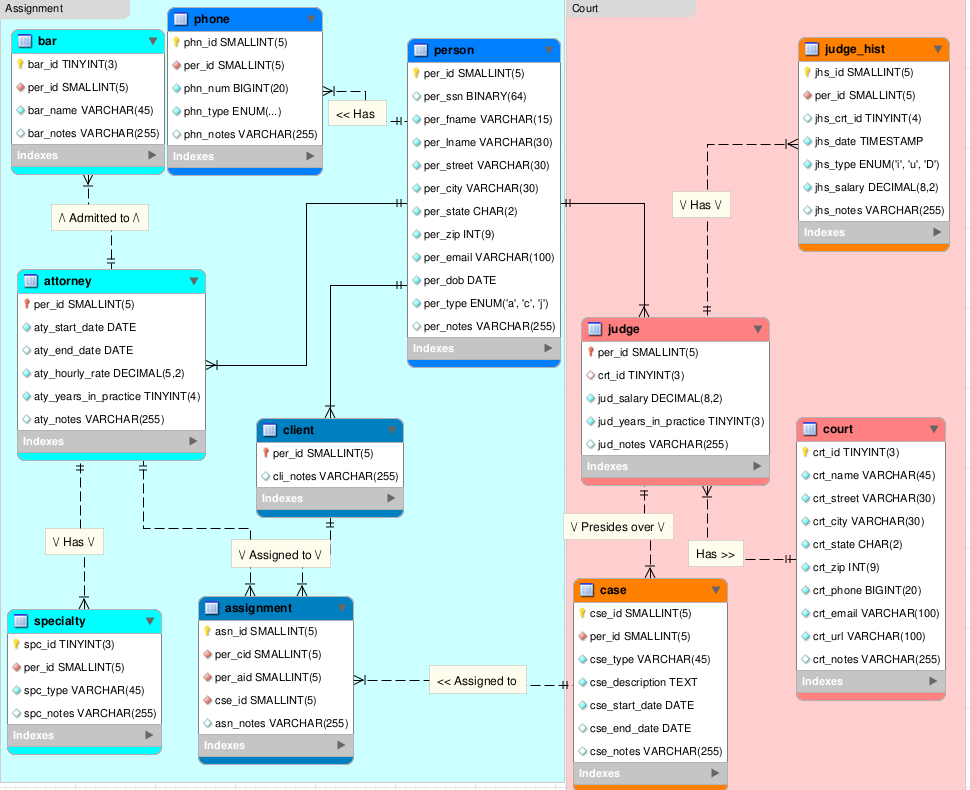970x790 pixels.
Task: Click the assignment table icon
Action: [212, 608]
